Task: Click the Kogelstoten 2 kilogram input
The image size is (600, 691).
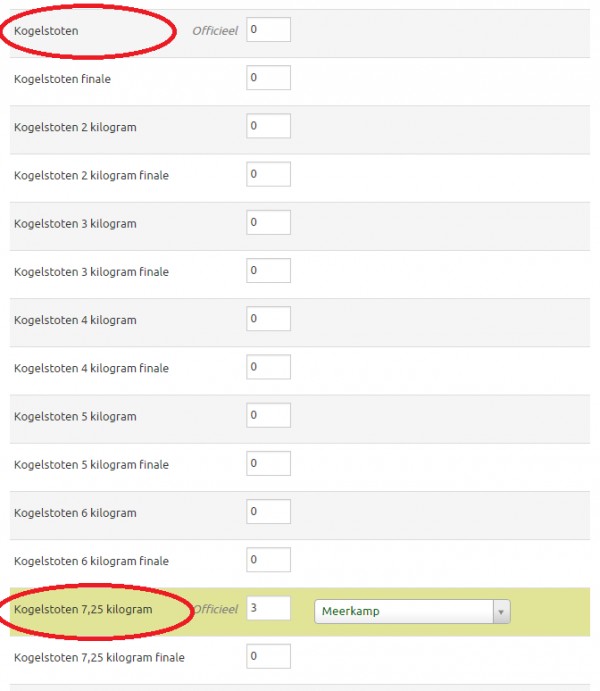Action: (x=268, y=126)
